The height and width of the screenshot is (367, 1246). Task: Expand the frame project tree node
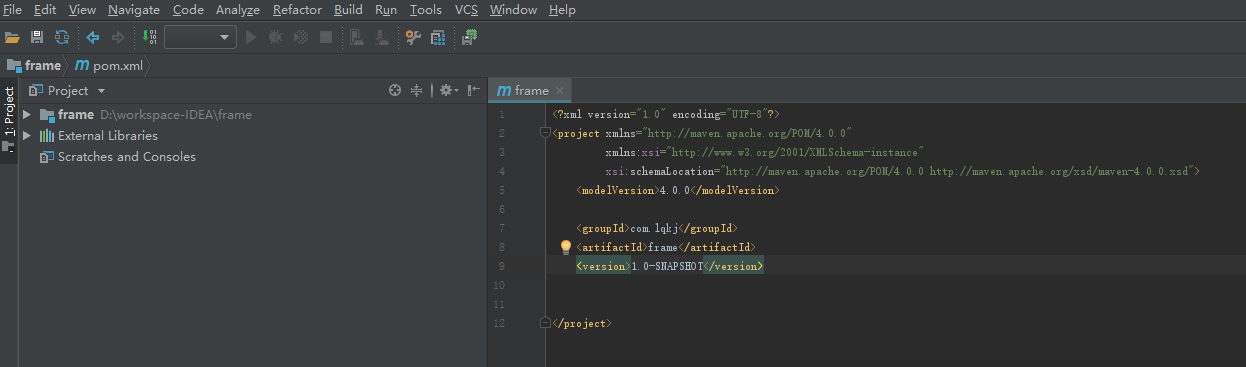[27, 115]
